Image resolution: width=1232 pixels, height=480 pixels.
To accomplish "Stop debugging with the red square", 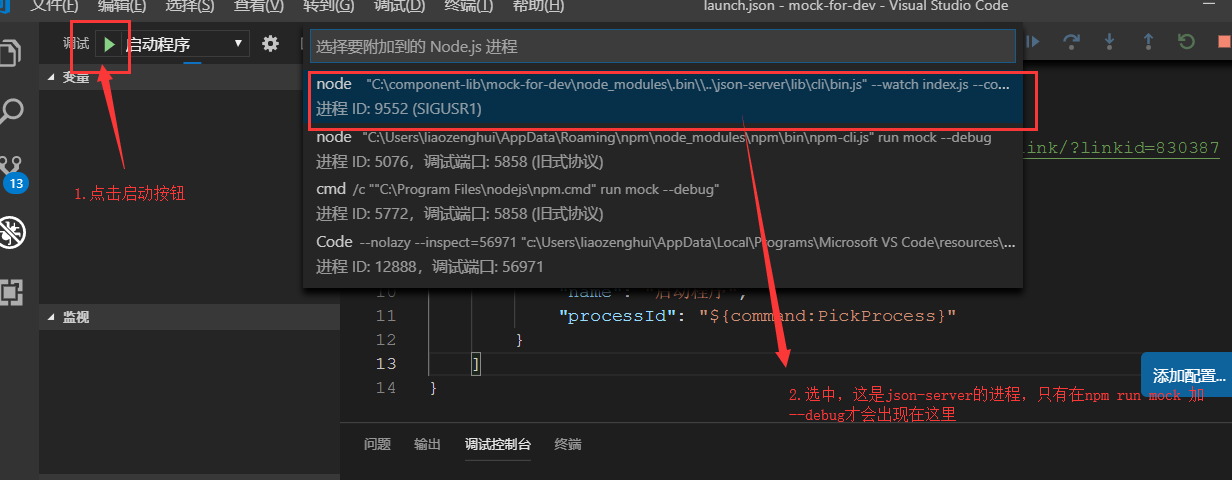I will tap(1224, 42).
